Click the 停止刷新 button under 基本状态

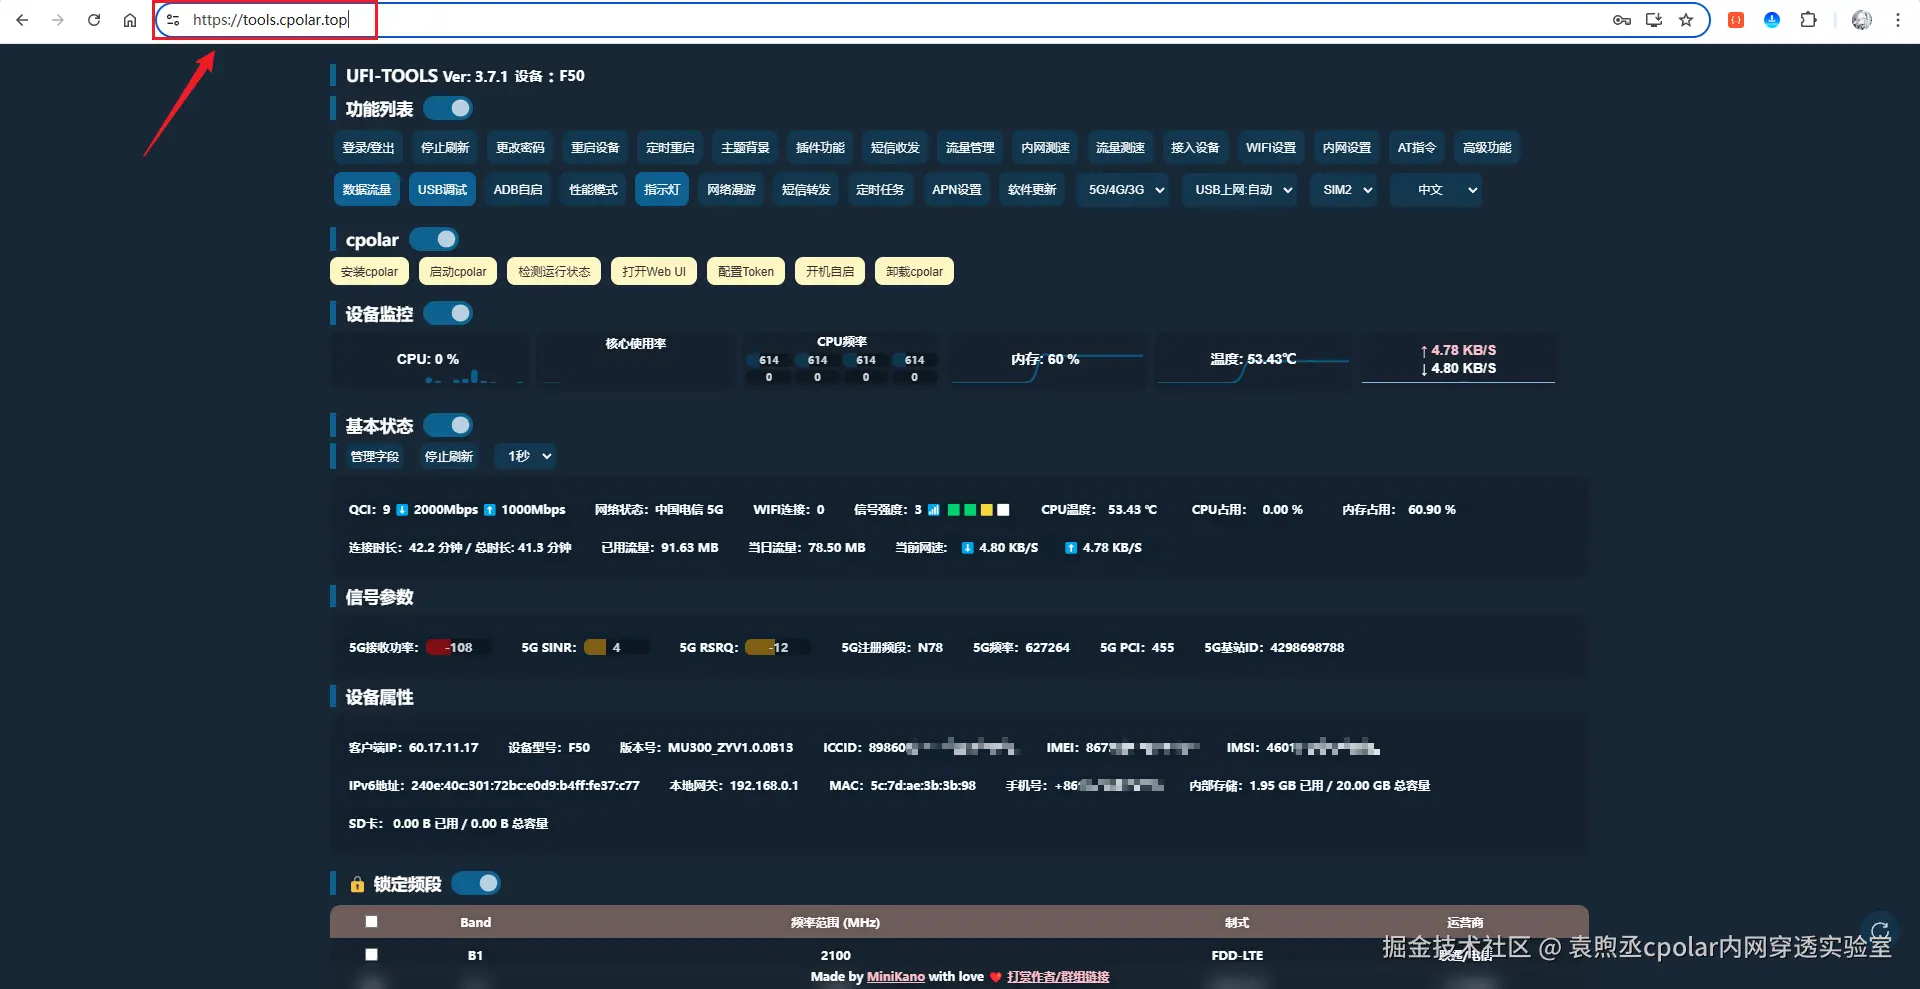coord(449,457)
